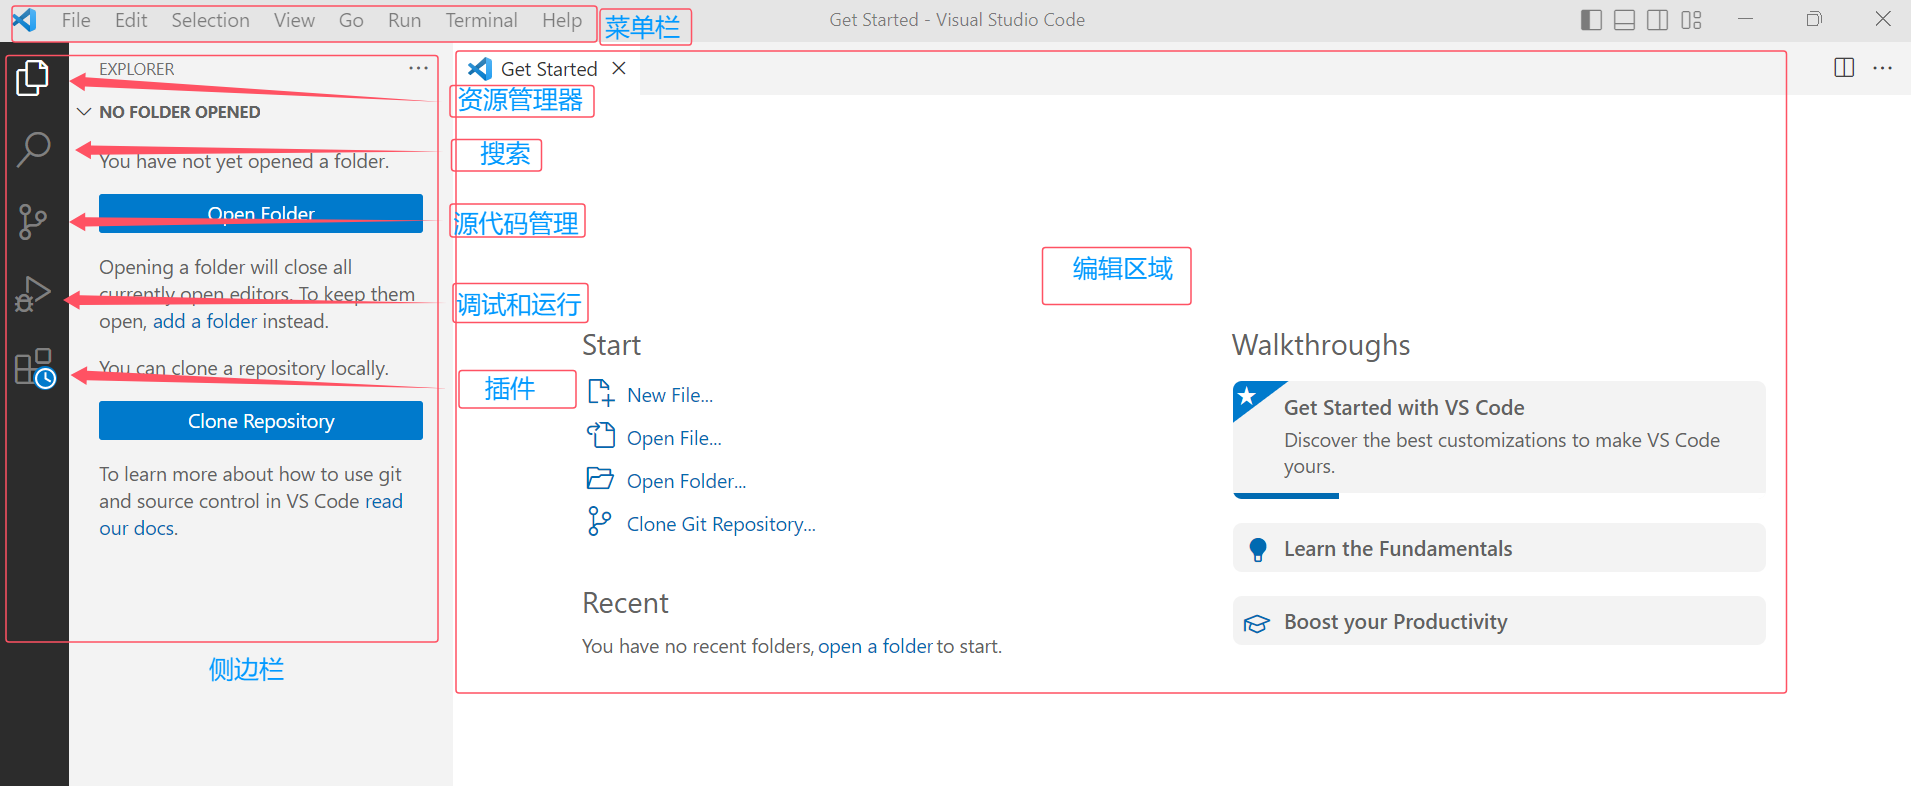The height and width of the screenshot is (786, 1911).
Task: Open Customize Layout icon in title bar
Action: coord(1691,20)
